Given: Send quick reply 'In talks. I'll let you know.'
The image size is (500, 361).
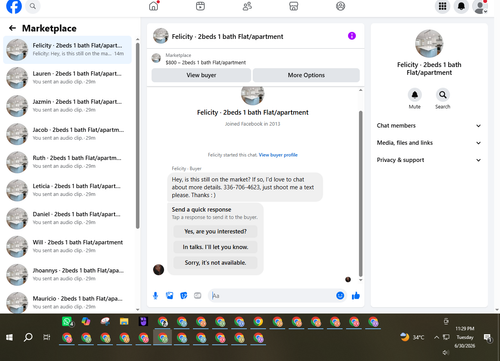Looking at the screenshot, I should point(215,247).
